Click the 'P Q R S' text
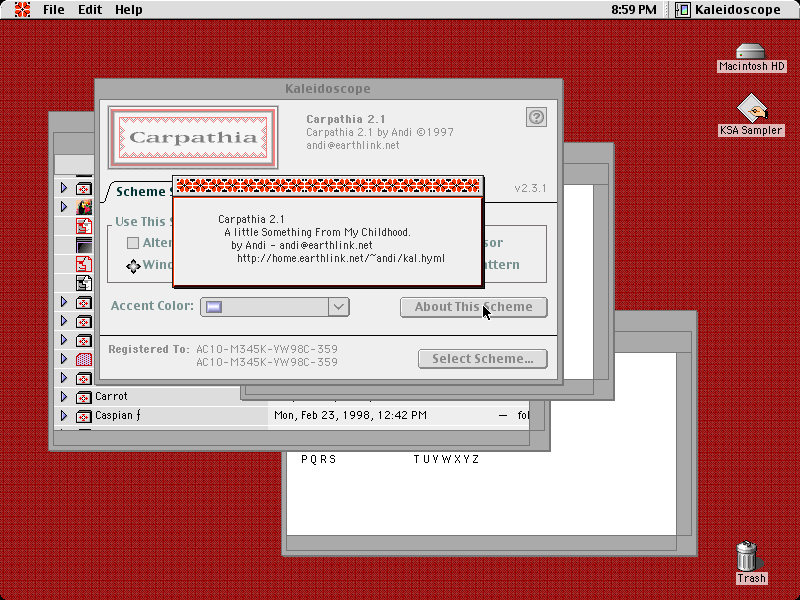 point(319,460)
